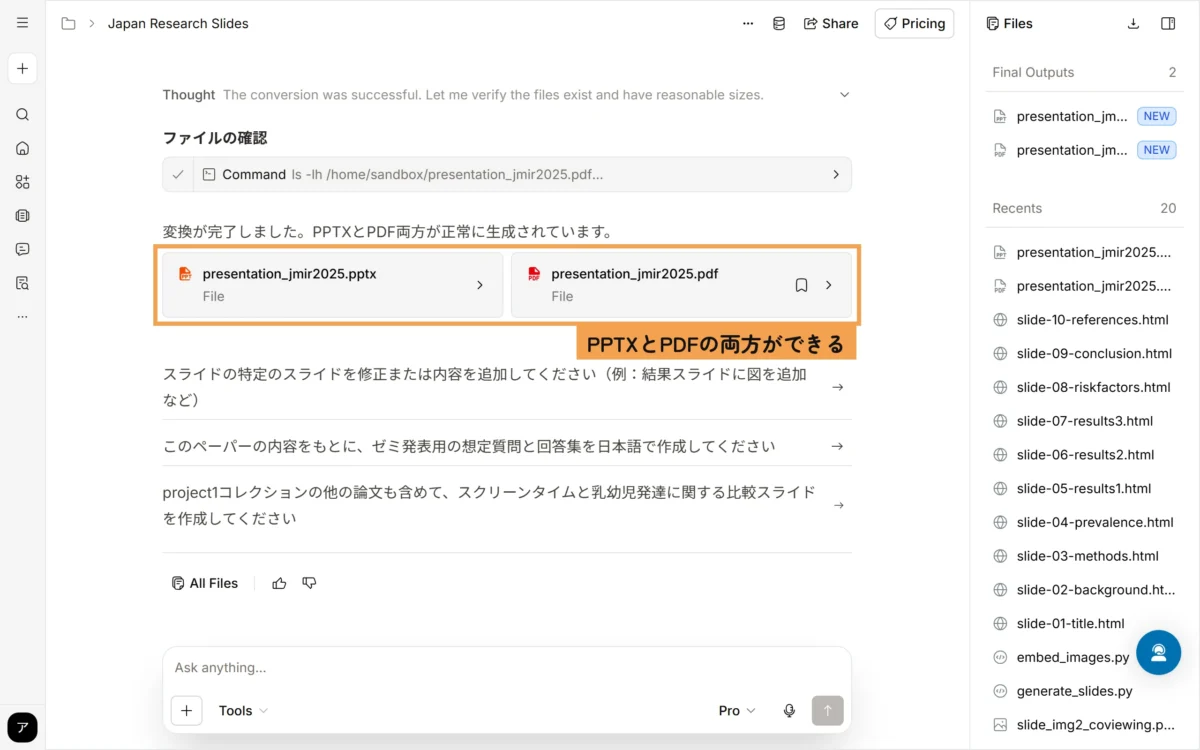Open the presentation_jmir2025.pdf card arrow
The width and height of the screenshot is (1200, 750).
click(x=828, y=285)
